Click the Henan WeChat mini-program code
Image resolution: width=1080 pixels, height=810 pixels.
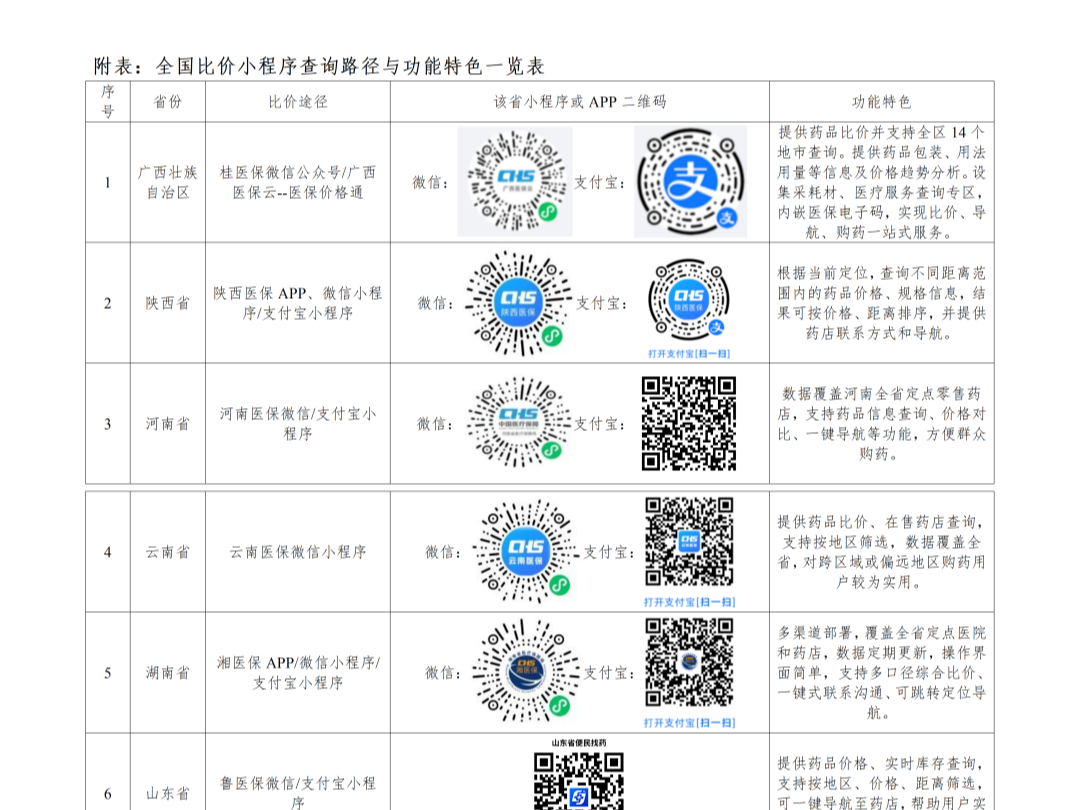[519, 422]
